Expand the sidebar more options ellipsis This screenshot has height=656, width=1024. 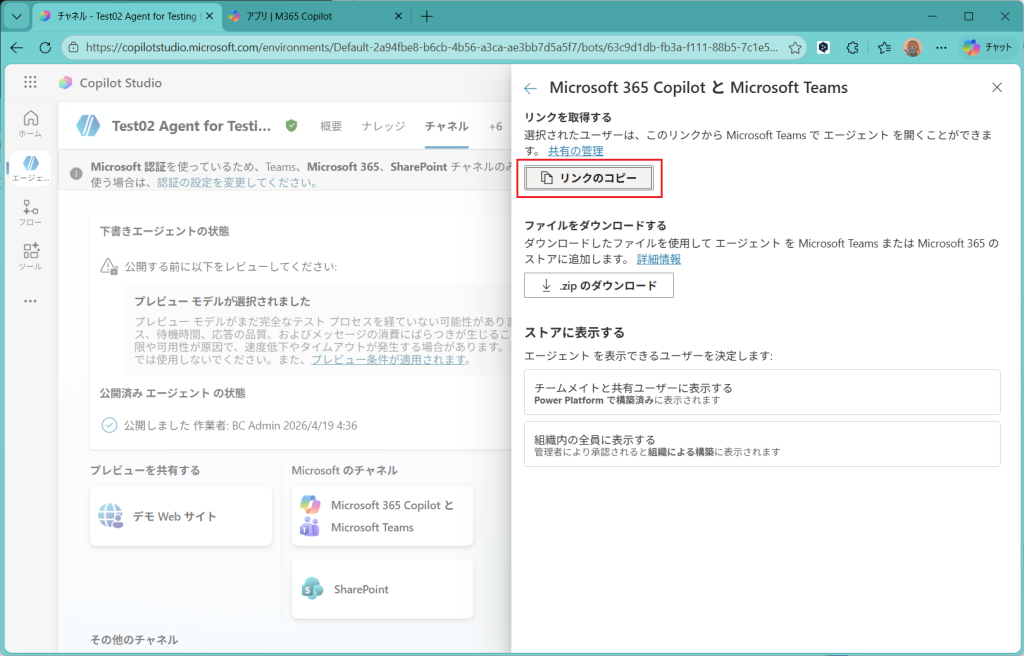pos(30,301)
